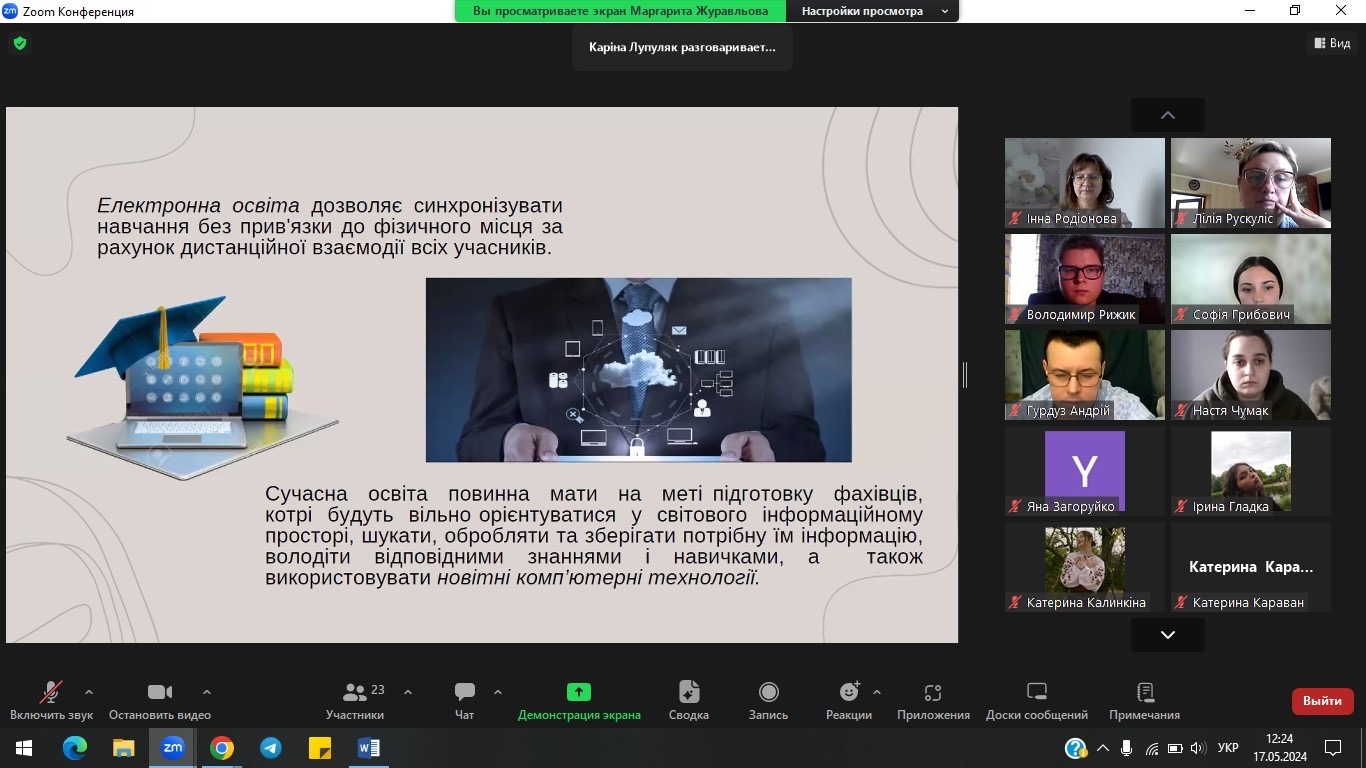Open Реакции reactions picker
Viewport: 1366px width, 768px height.
pos(849,700)
